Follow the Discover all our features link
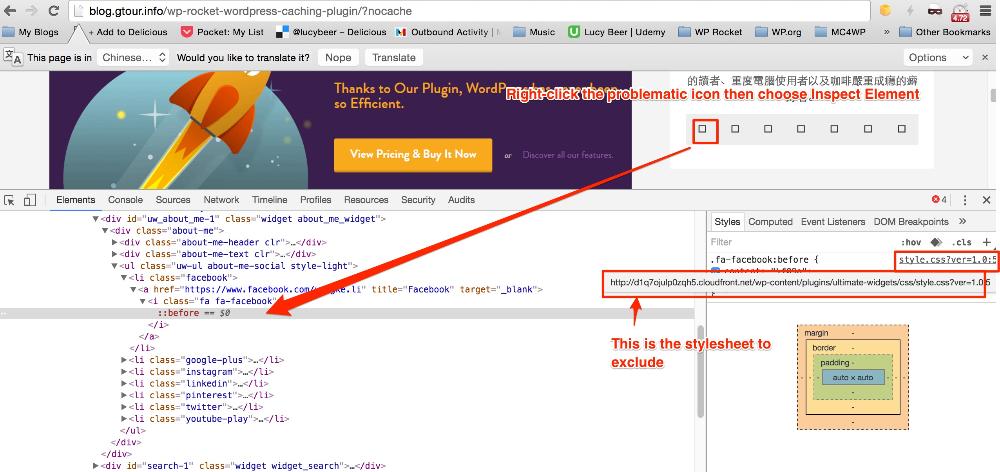The image size is (1000, 472). (568, 155)
